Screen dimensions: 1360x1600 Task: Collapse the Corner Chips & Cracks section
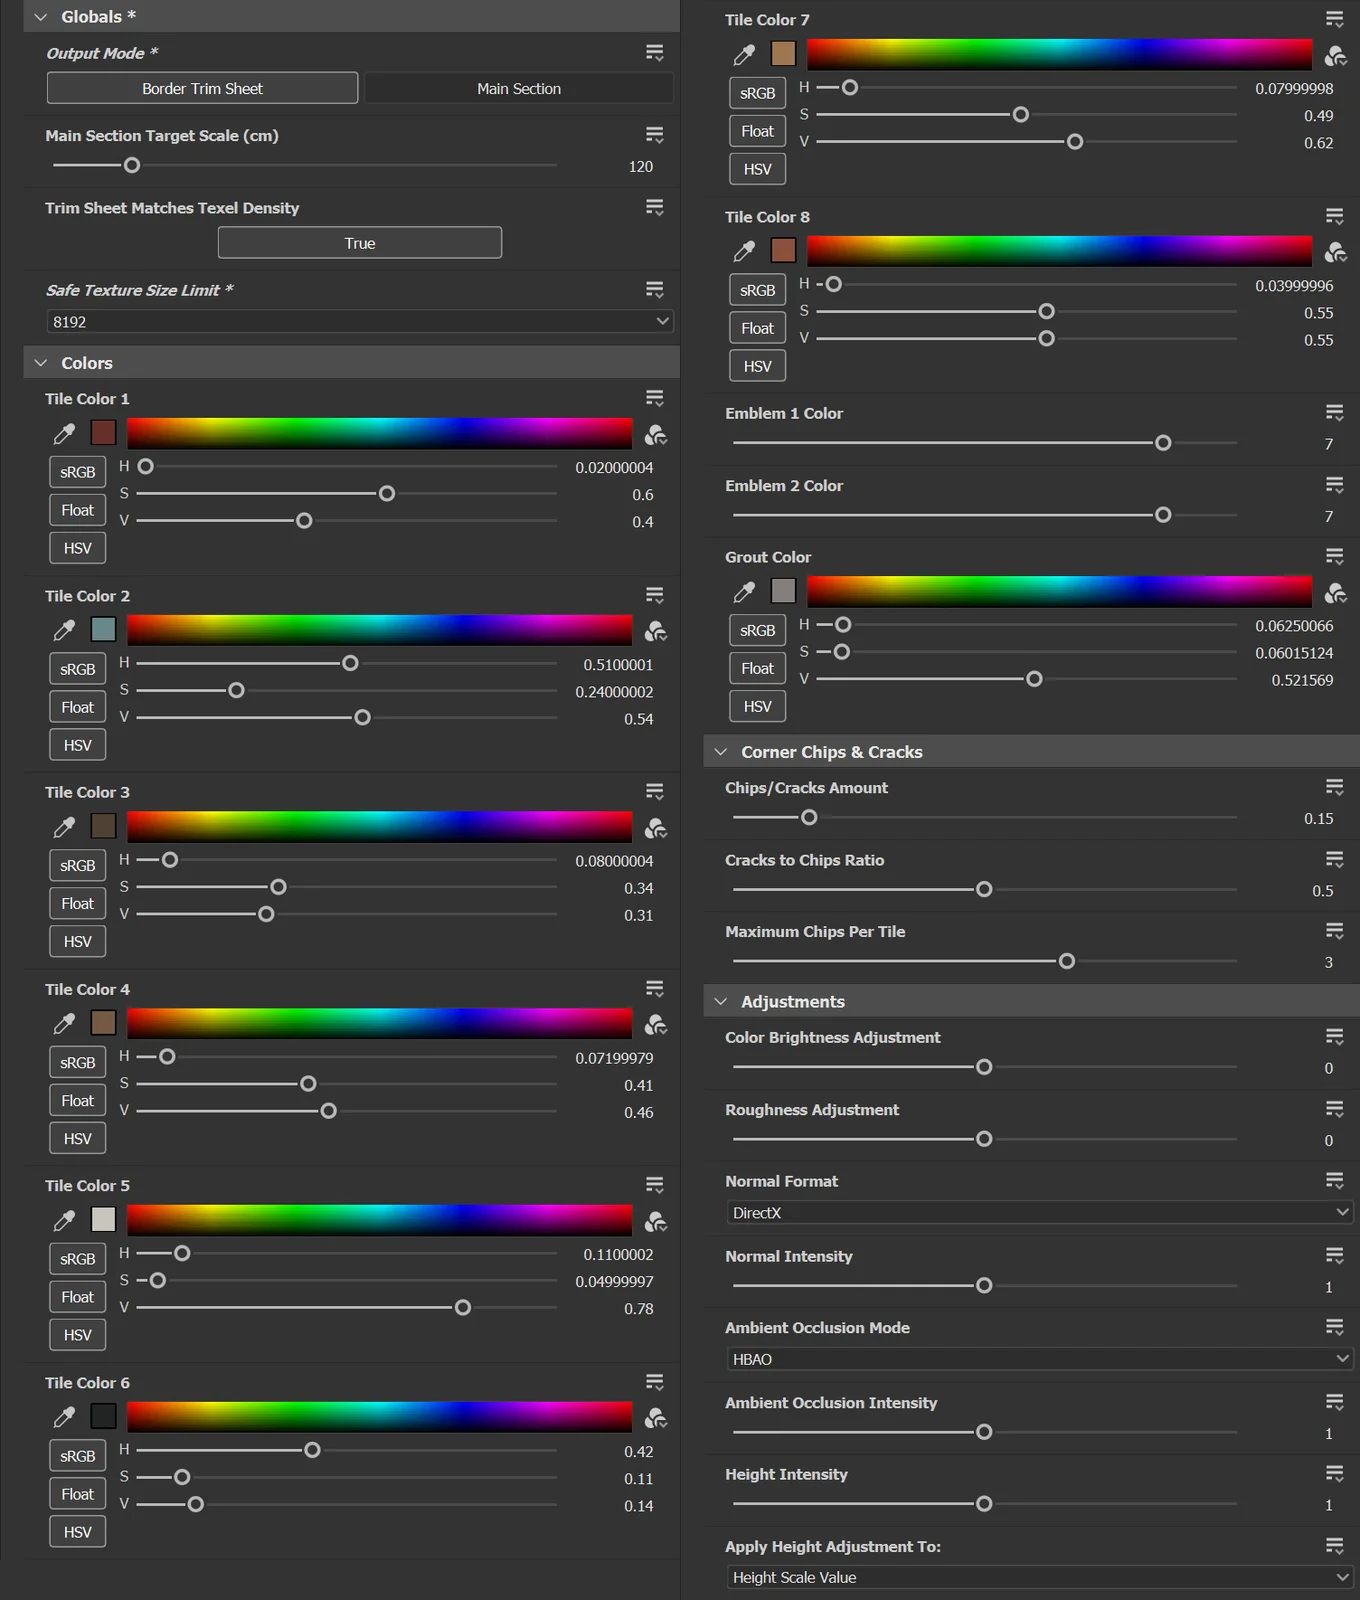[721, 752]
